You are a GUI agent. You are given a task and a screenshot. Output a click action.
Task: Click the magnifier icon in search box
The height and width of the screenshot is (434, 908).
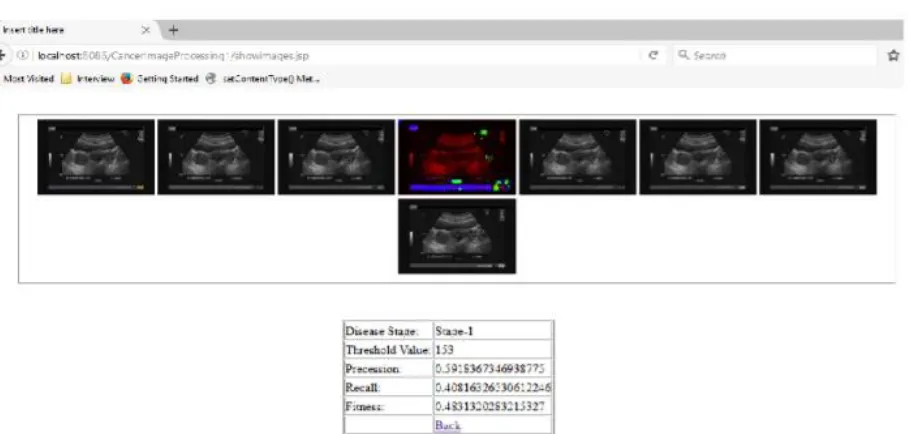click(684, 55)
